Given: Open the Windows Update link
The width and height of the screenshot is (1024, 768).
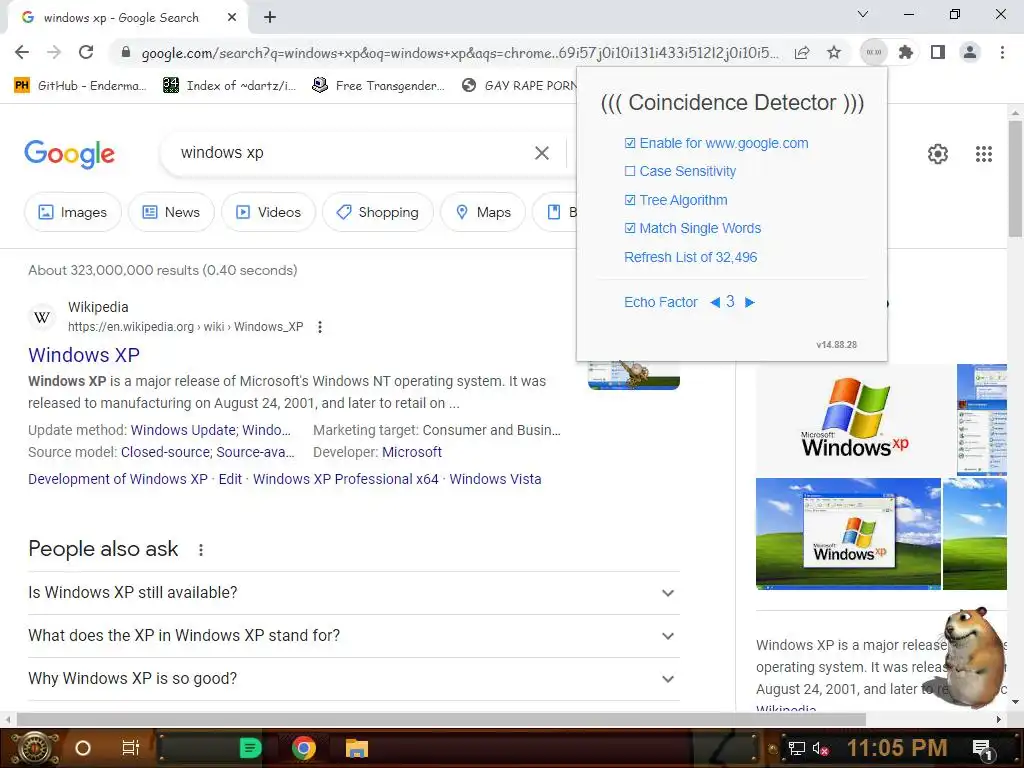Looking at the screenshot, I should [x=183, y=430].
